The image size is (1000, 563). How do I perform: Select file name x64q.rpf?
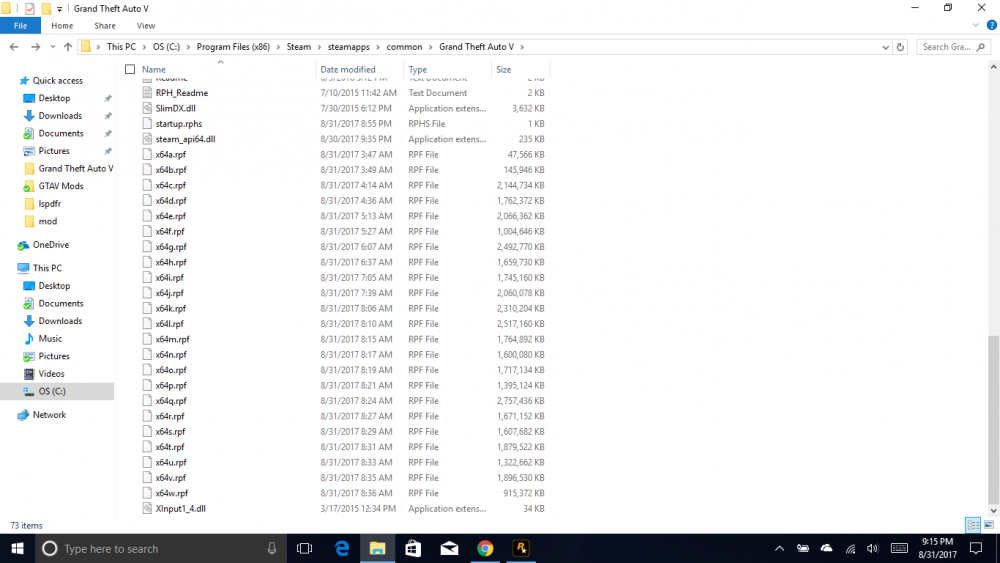click(171, 401)
